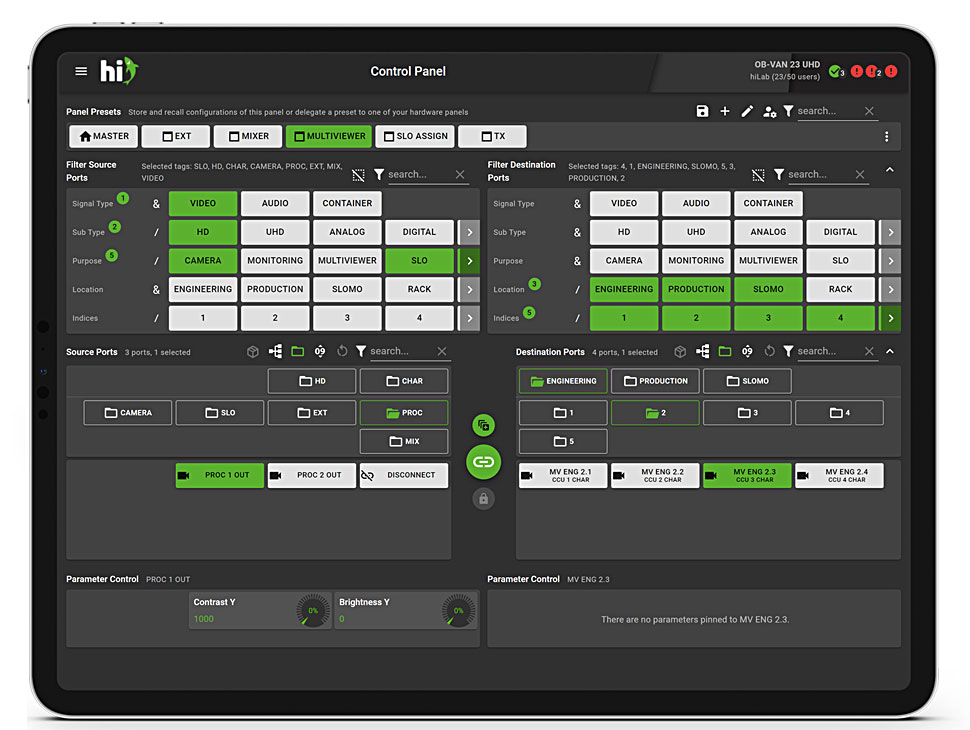Adjust the Brightness Y knob
The image size is (970, 730).
[458, 611]
